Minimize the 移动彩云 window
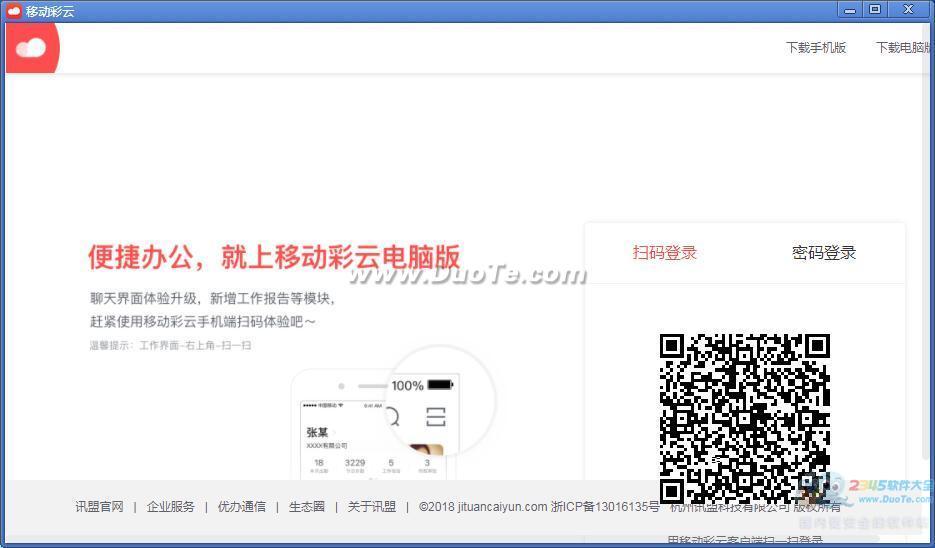Screen dimensions: 935x548 point(850,10)
